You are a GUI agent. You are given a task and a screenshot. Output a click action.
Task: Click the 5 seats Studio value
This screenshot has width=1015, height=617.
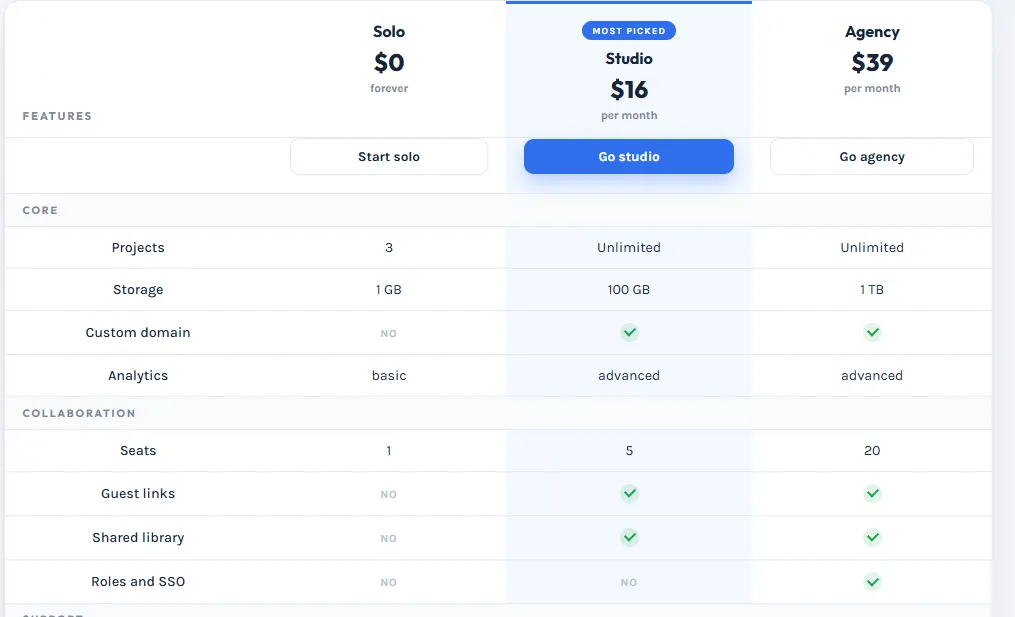pyautogui.click(x=629, y=451)
